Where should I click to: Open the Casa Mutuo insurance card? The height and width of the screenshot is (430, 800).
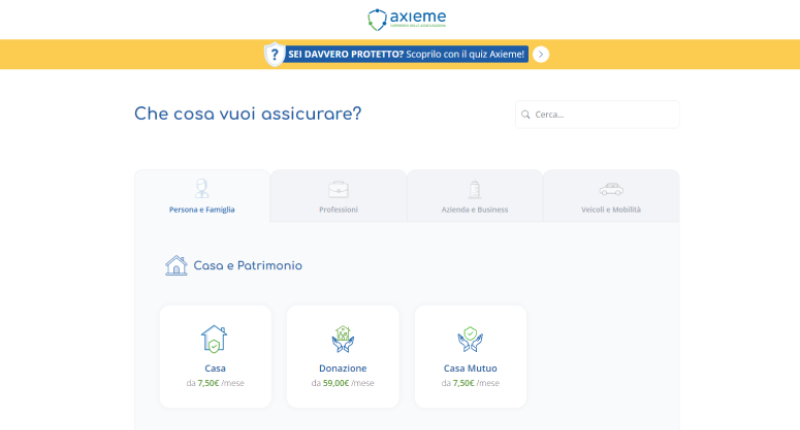point(470,357)
